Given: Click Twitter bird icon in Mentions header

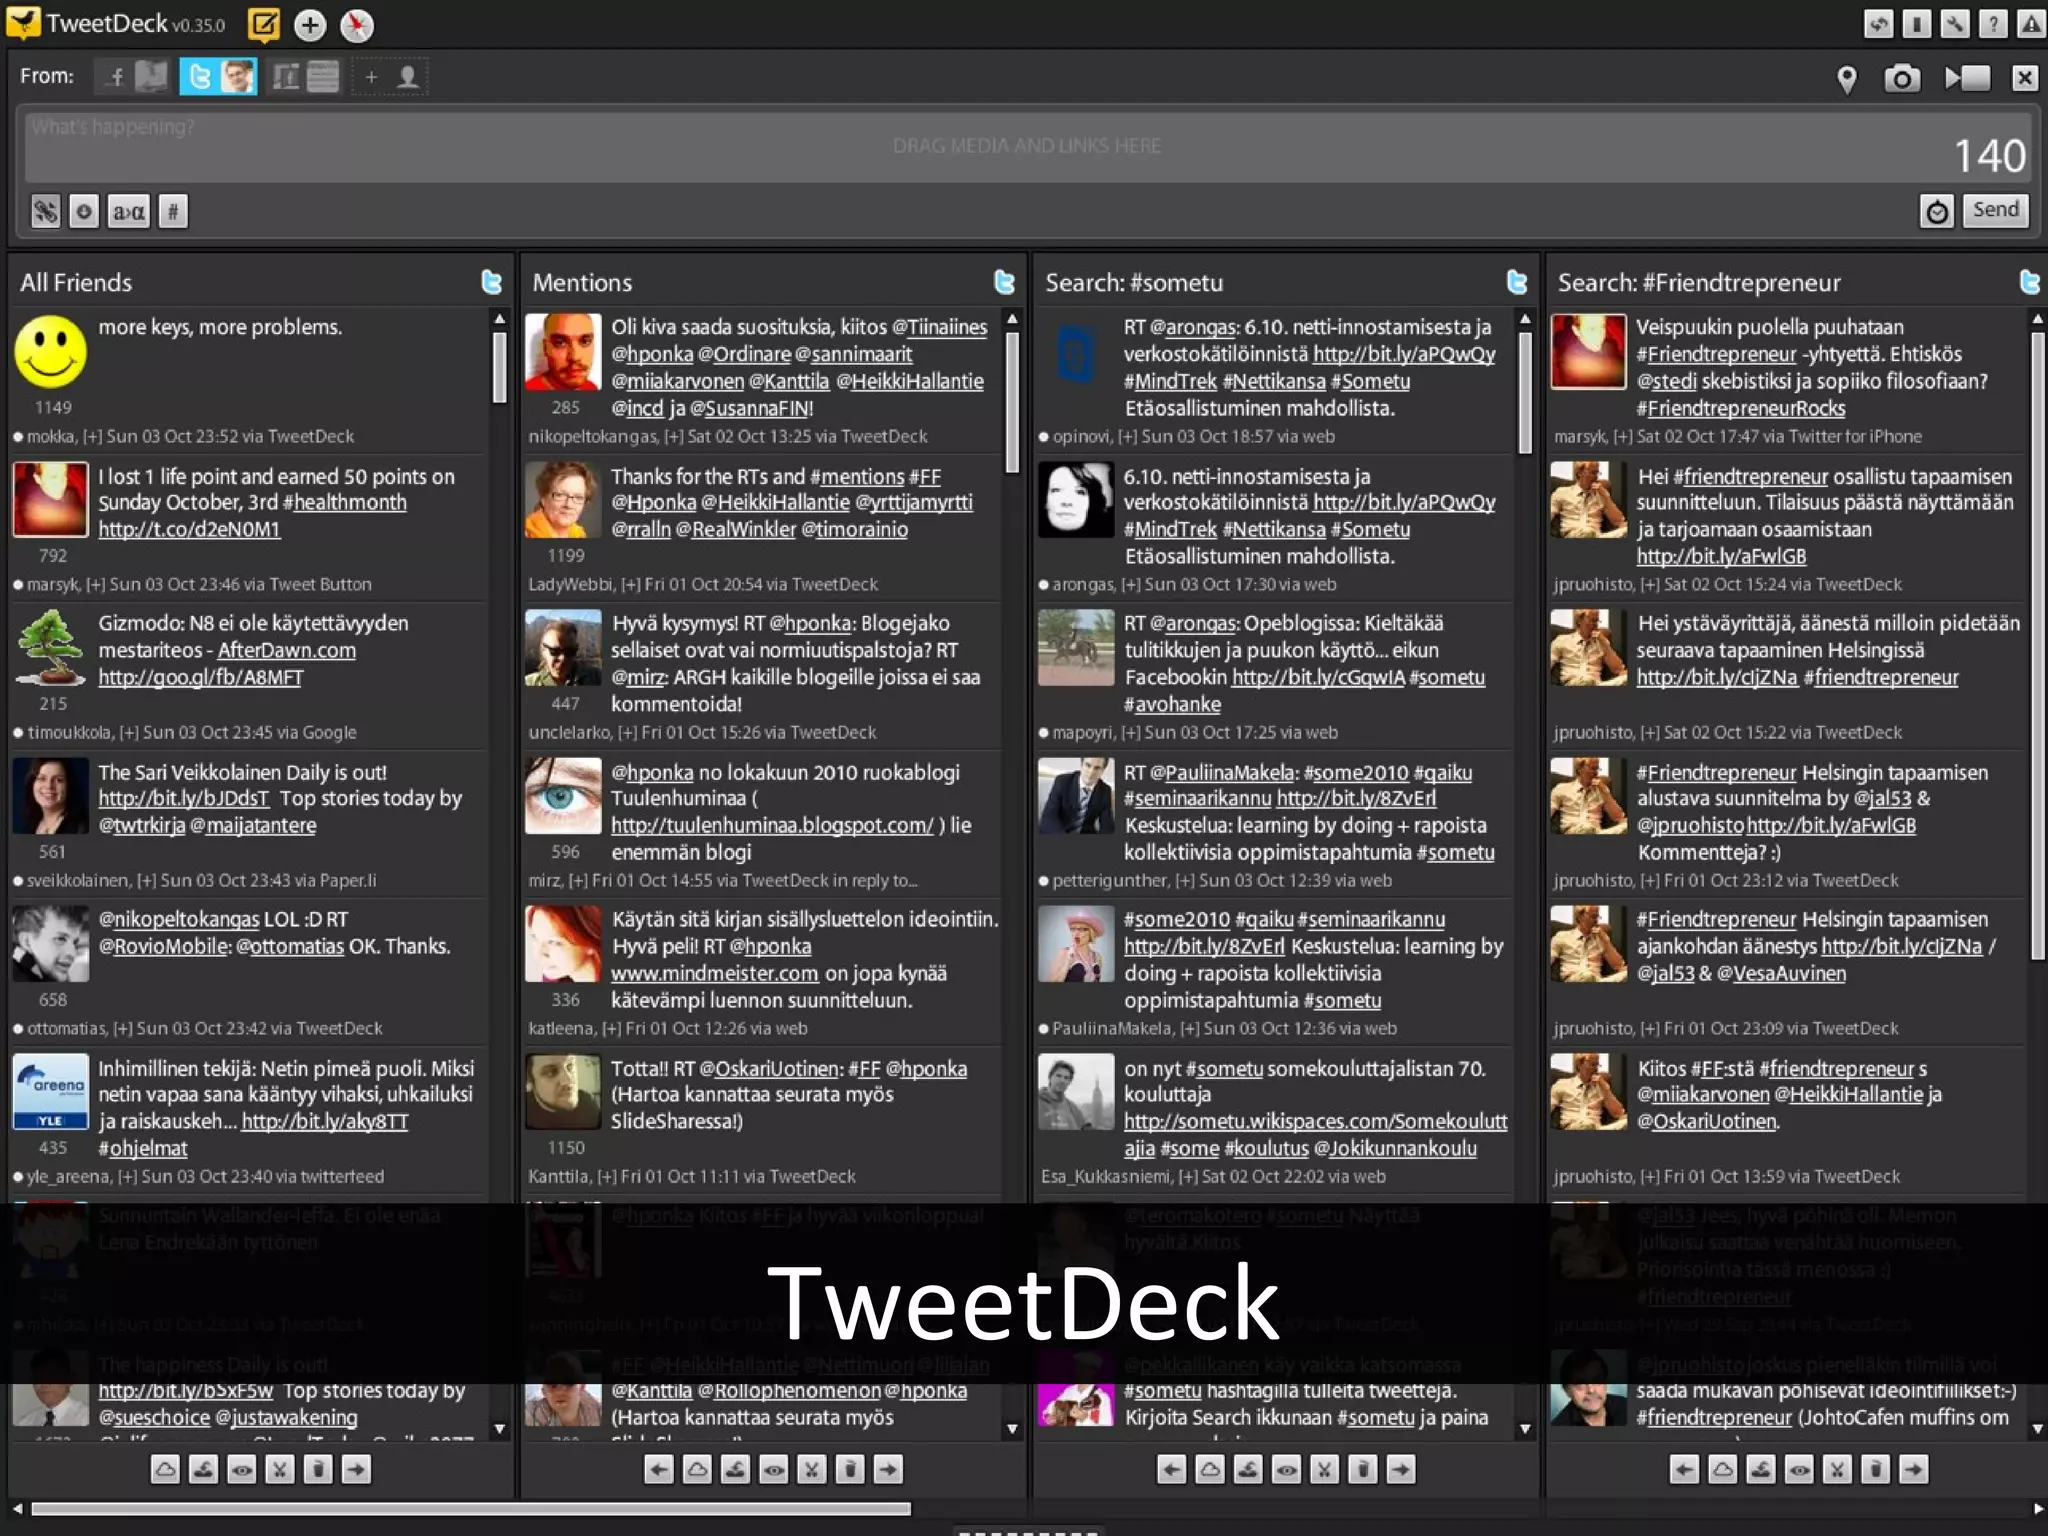Looking at the screenshot, I should point(1004,283).
